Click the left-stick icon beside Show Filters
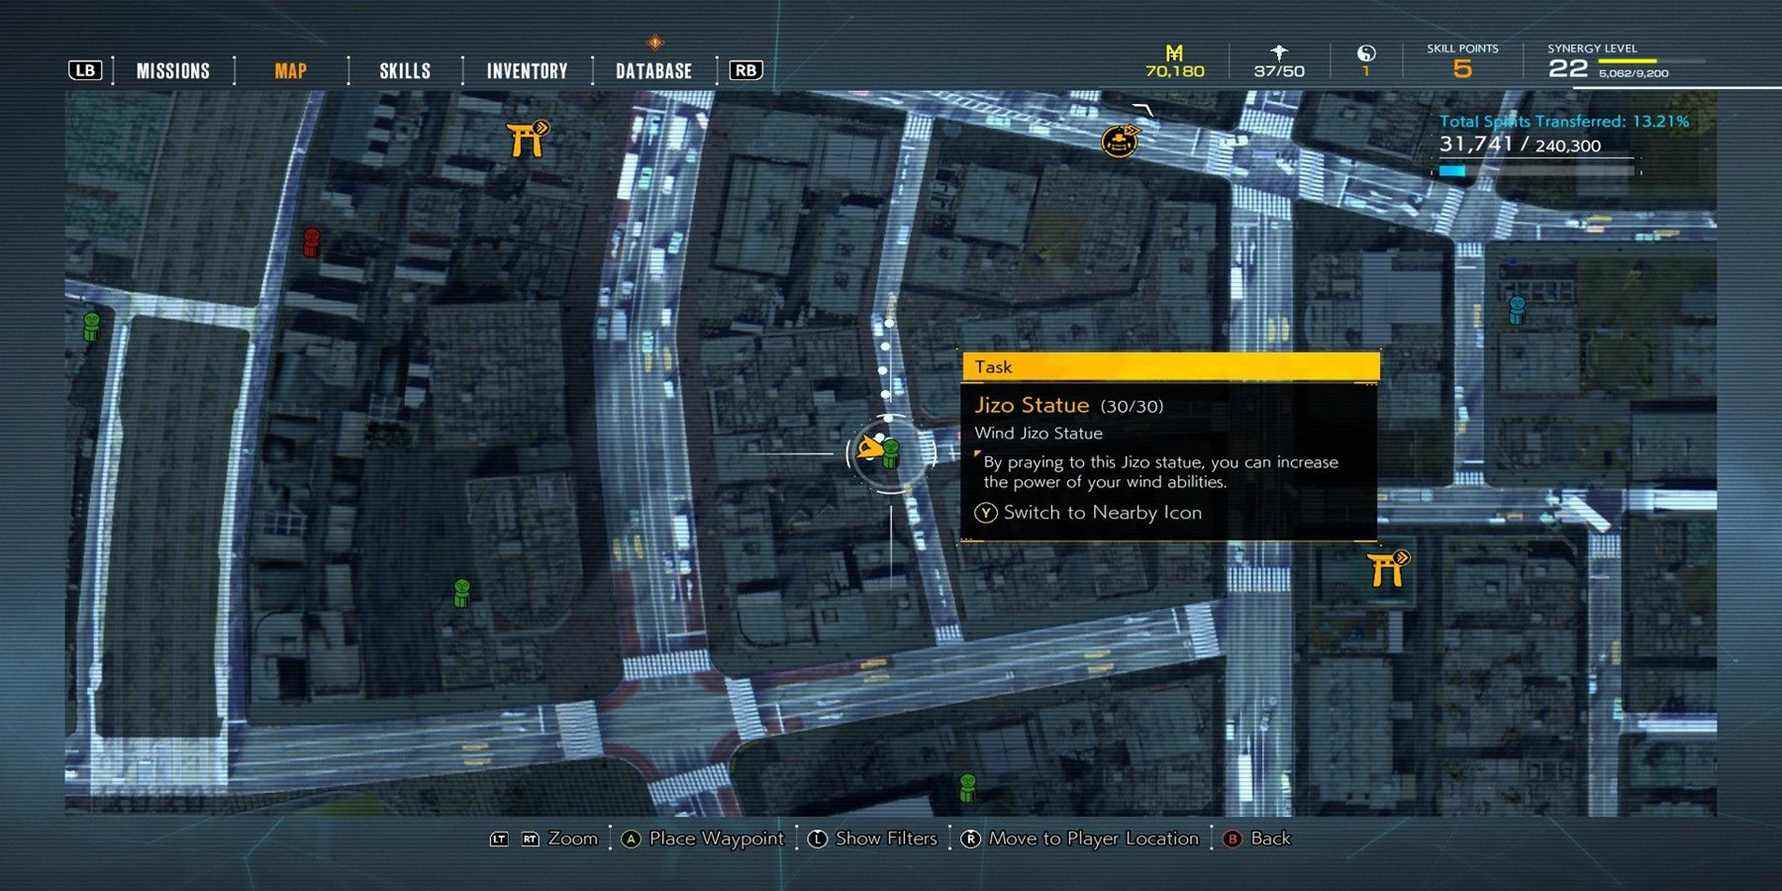The image size is (1782, 891). [x=817, y=839]
